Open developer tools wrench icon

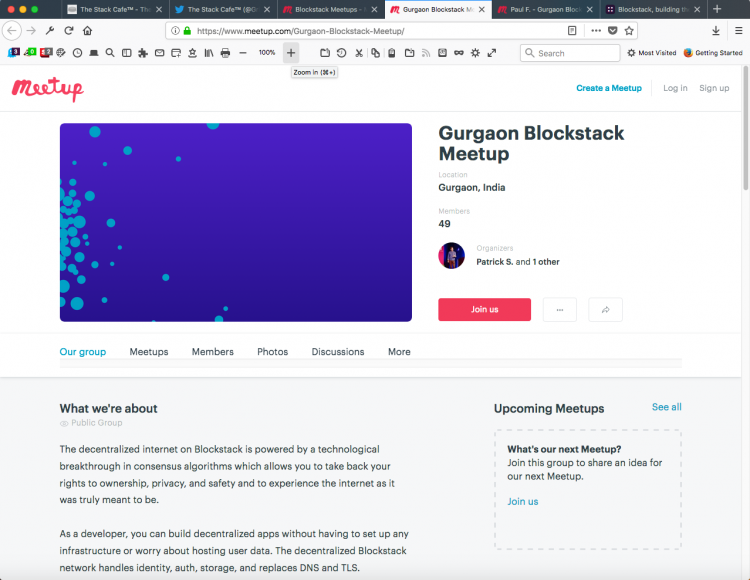point(50,31)
